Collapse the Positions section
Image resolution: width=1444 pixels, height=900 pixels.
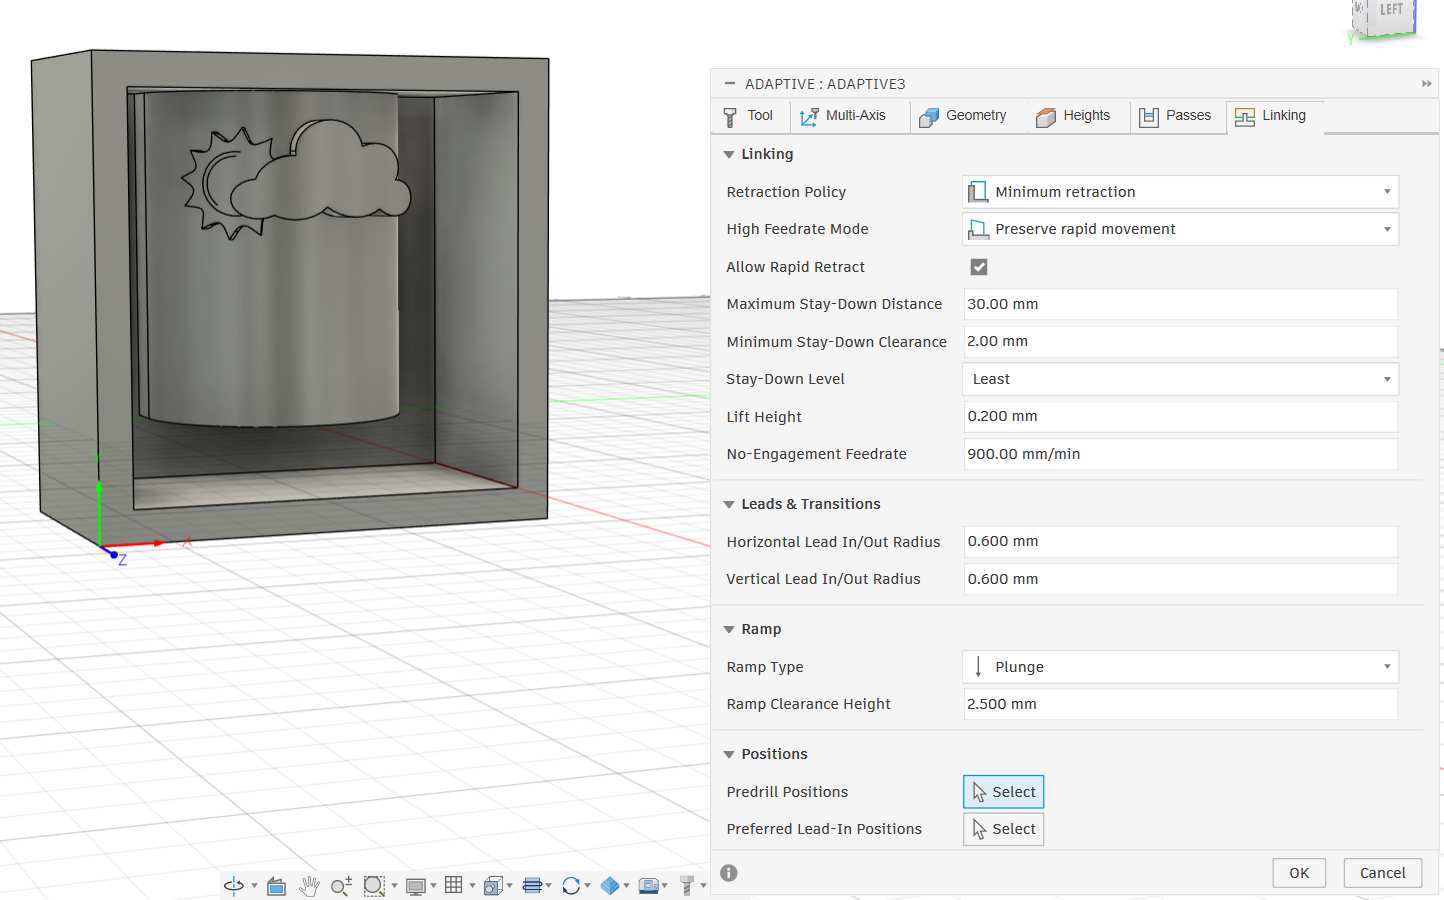[x=729, y=754]
